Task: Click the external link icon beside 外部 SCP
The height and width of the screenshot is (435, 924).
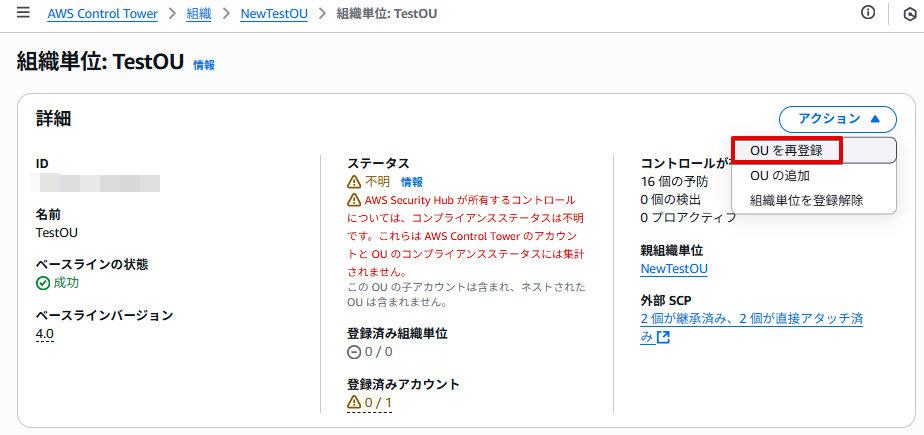Action: [x=664, y=337]
